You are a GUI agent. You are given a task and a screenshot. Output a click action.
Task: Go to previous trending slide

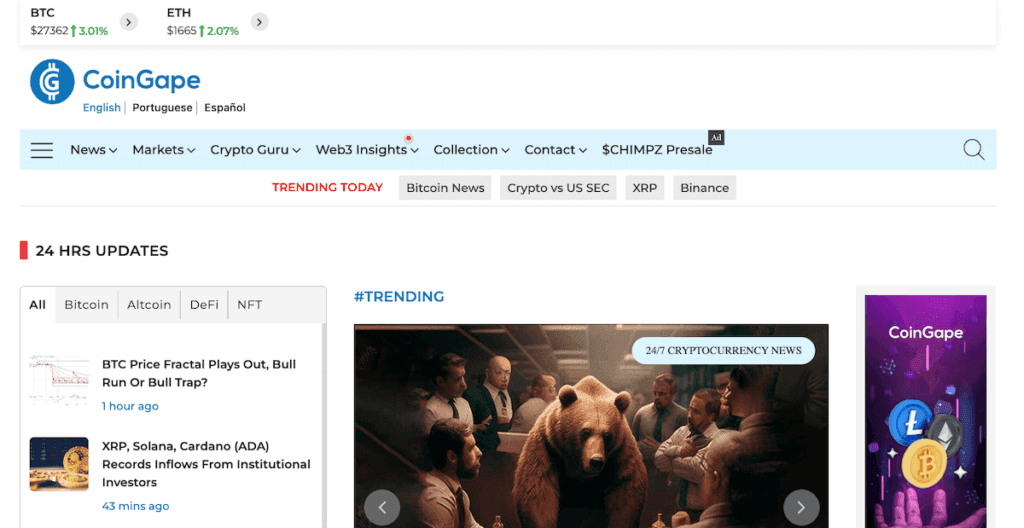[382, 507]
